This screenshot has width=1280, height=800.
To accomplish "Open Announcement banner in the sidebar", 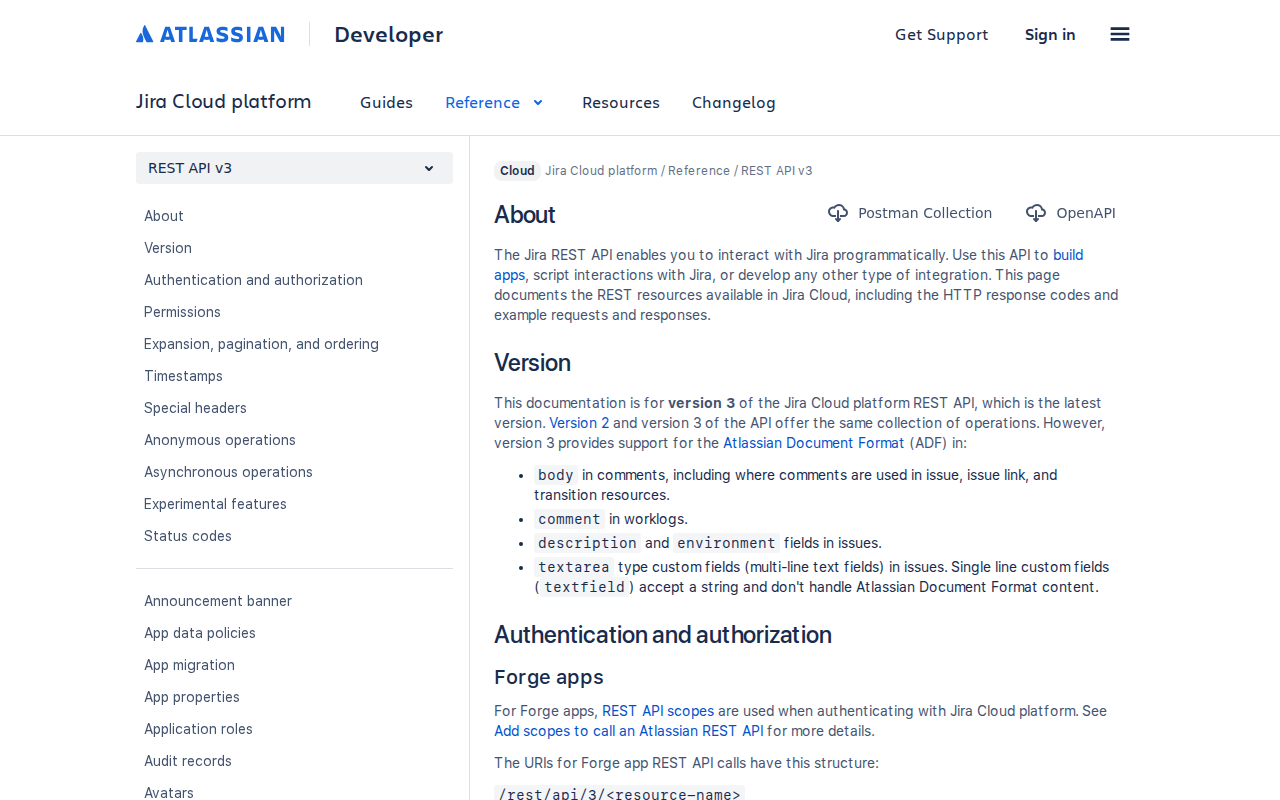I will pos(218,601).
